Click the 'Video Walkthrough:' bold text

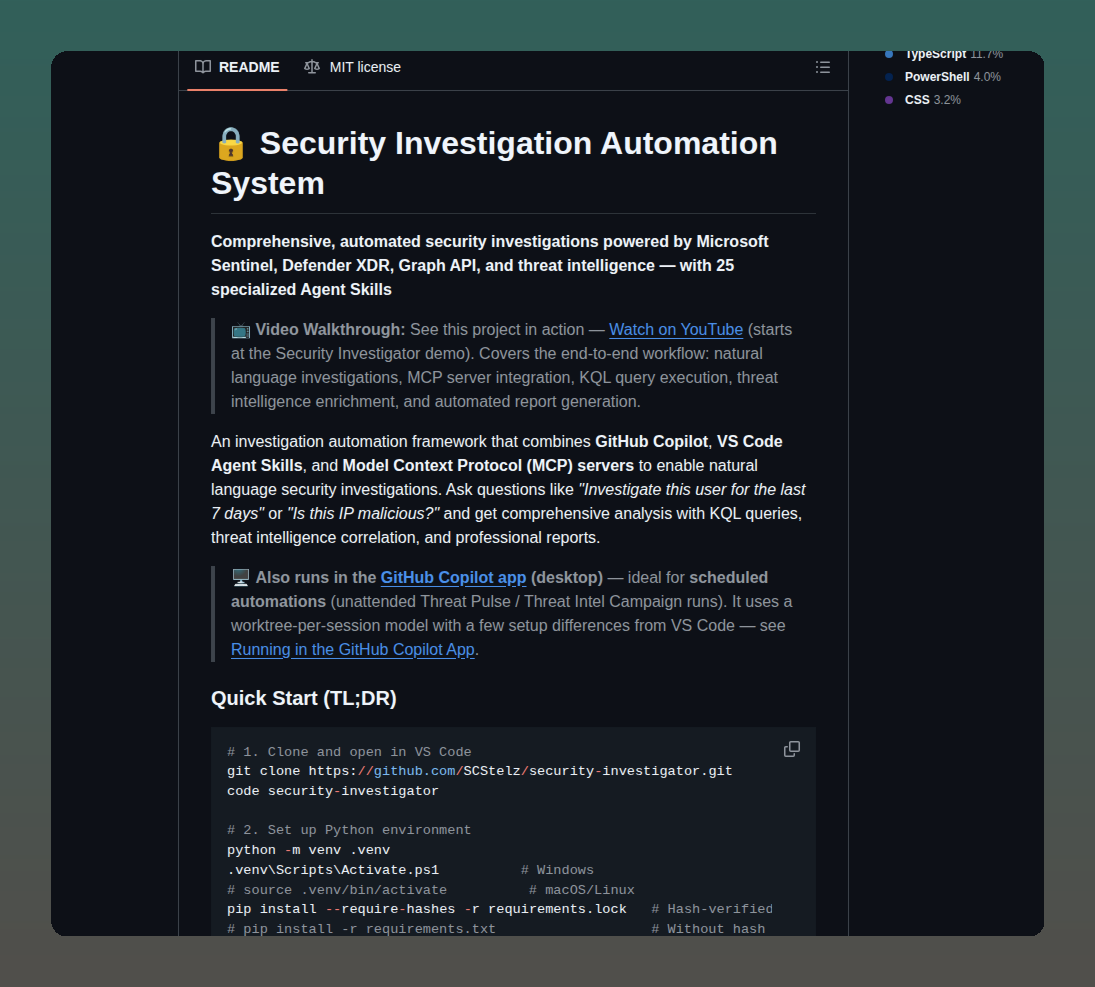(330, 330)
